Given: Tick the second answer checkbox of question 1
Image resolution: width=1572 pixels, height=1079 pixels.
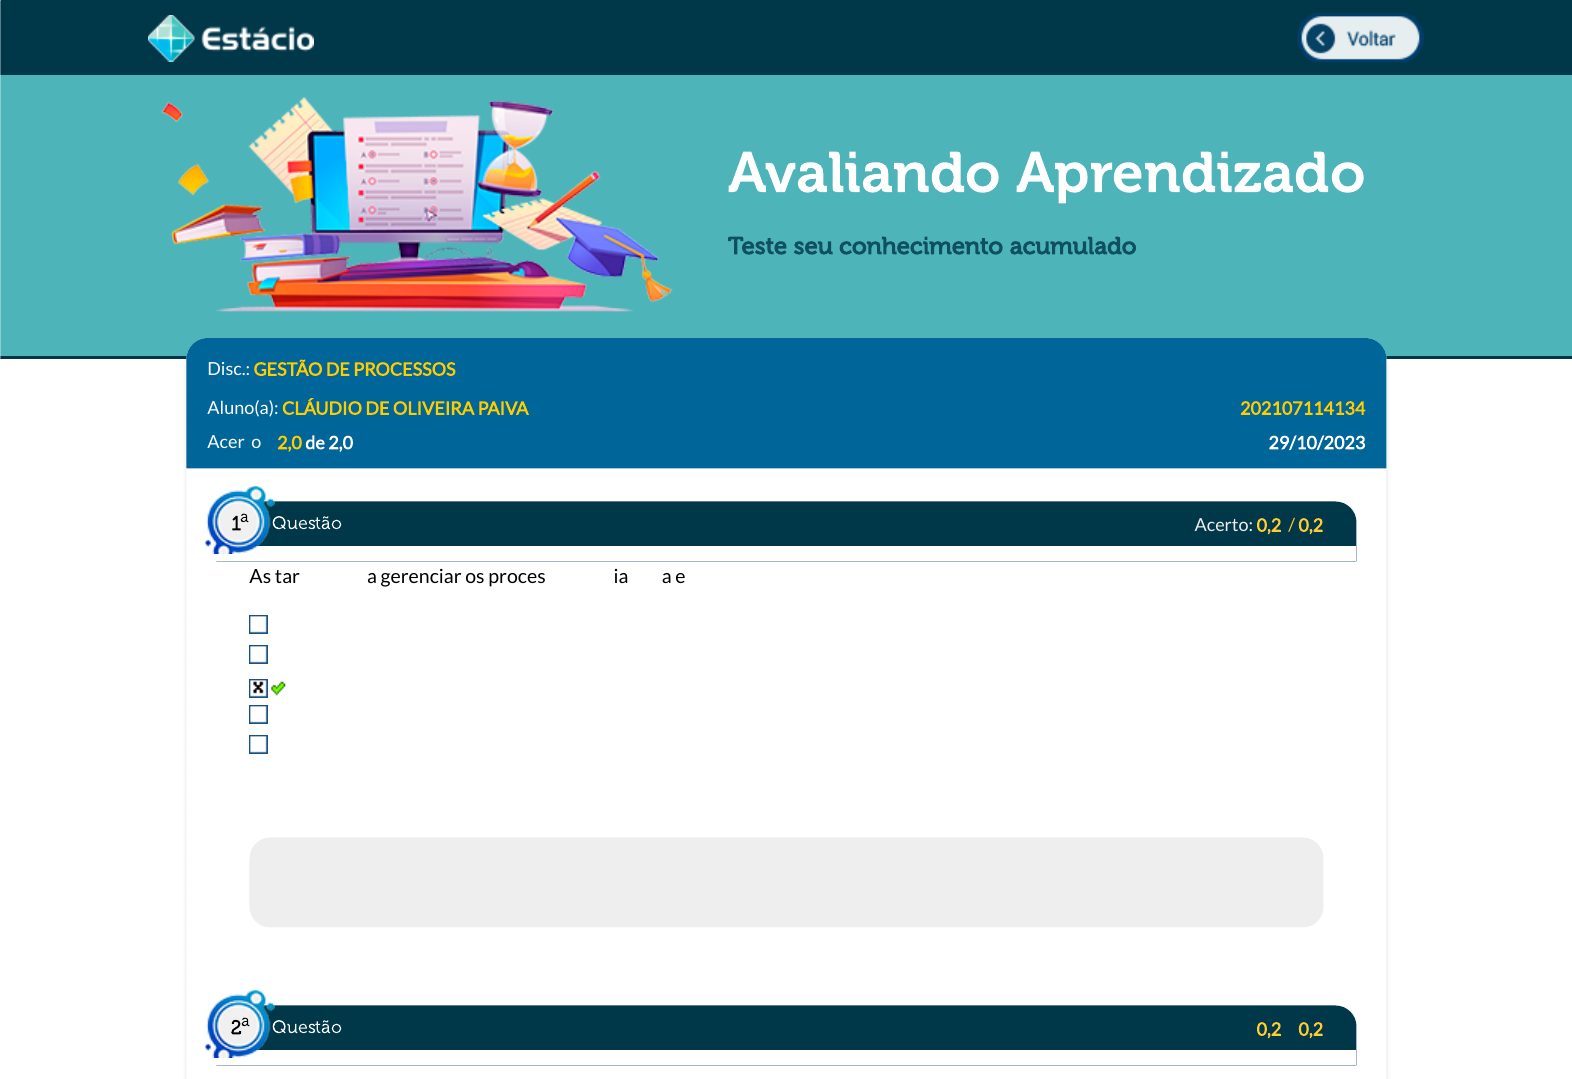Looking at the screenshot, I should (258, 654).
